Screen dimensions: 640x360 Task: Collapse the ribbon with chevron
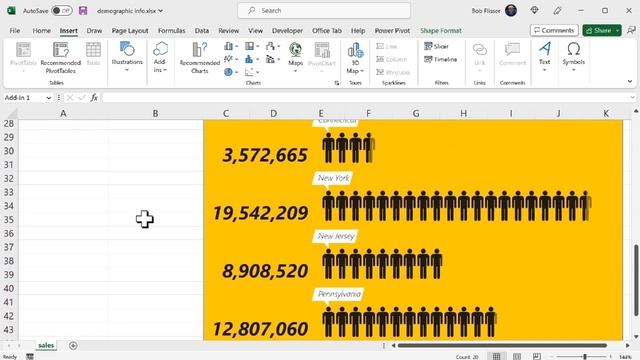630,81
